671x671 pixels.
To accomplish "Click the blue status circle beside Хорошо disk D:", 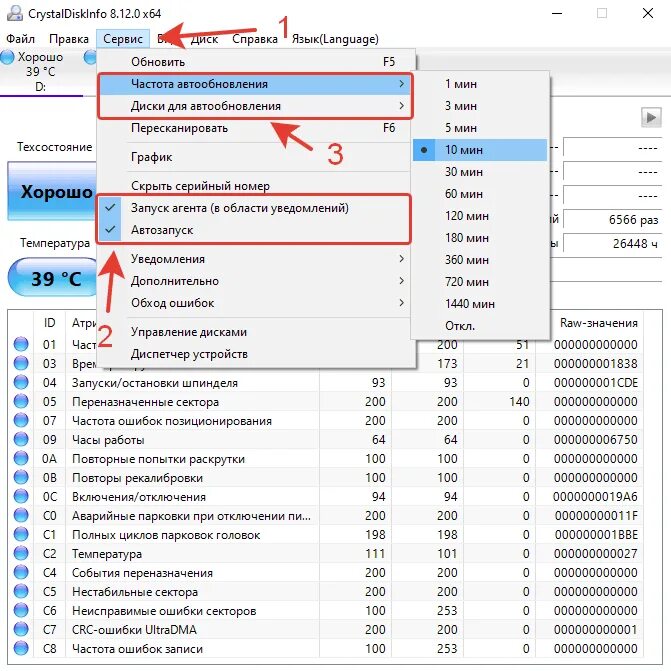I will [7, 57].
